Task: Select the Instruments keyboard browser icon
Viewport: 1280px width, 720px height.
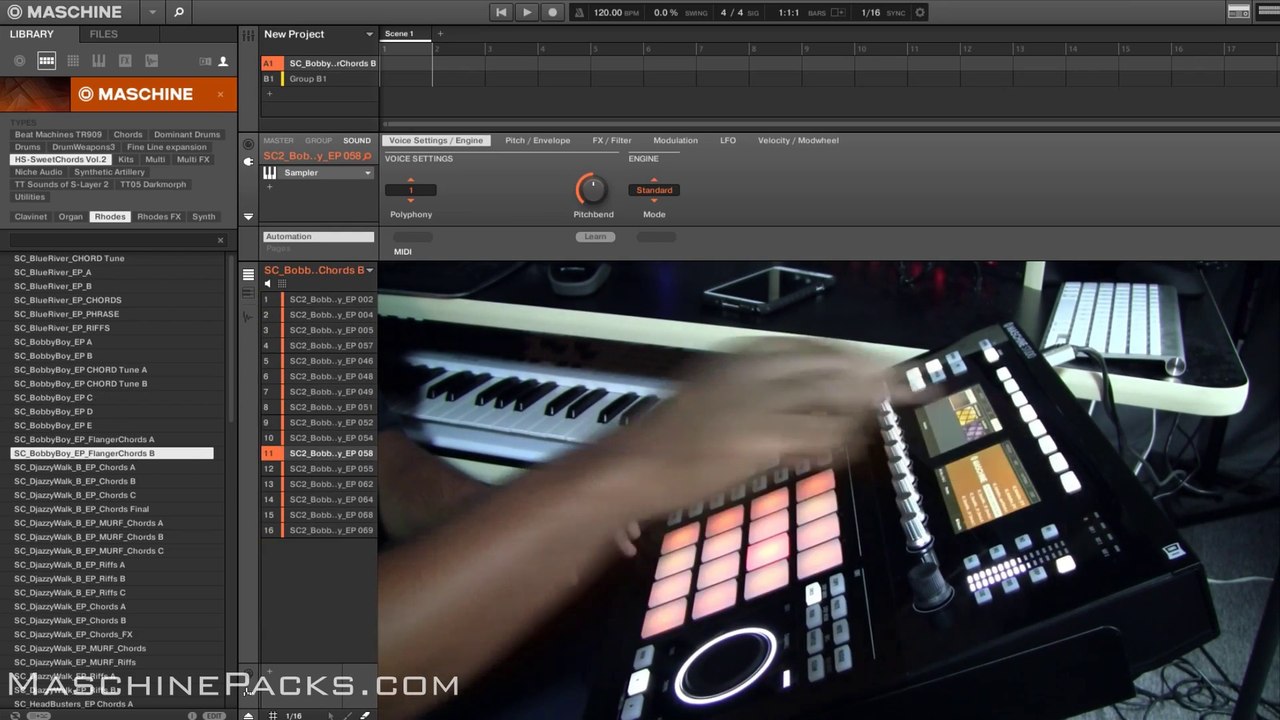Action: (99, 61)
